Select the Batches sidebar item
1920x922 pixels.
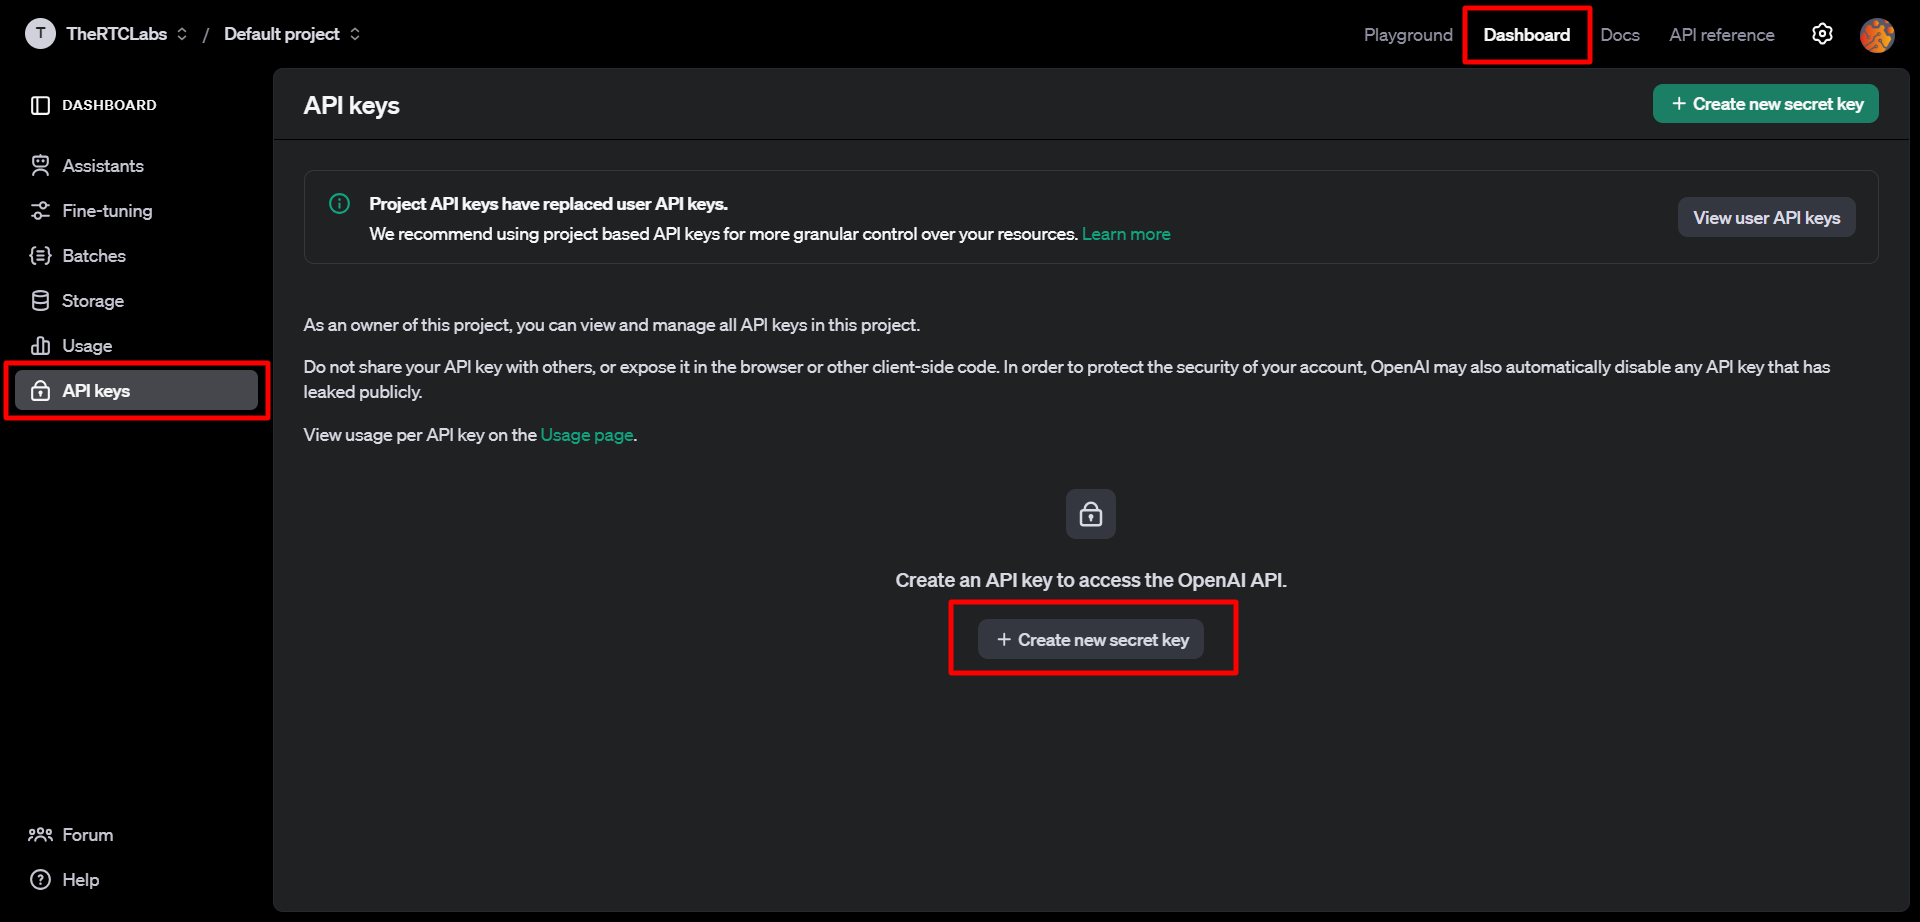[x=94, y=255]
